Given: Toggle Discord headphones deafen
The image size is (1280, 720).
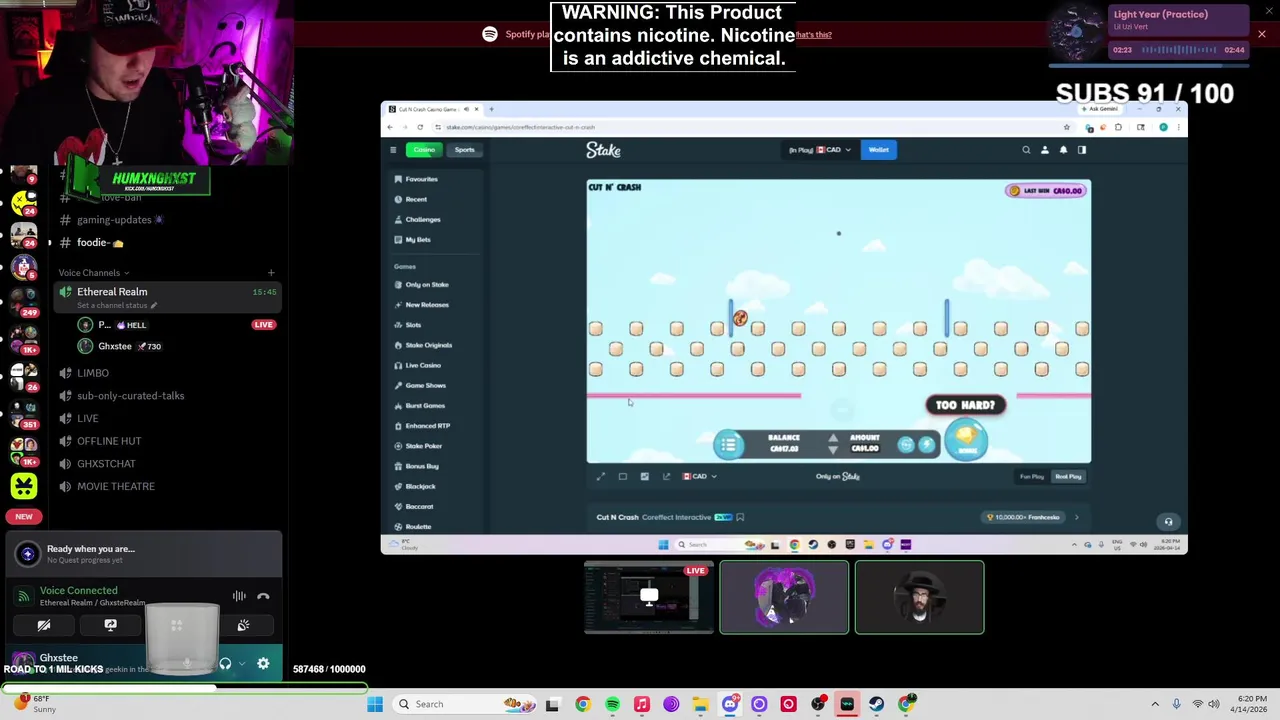Looking at the screenshot, I should (225, 663).
